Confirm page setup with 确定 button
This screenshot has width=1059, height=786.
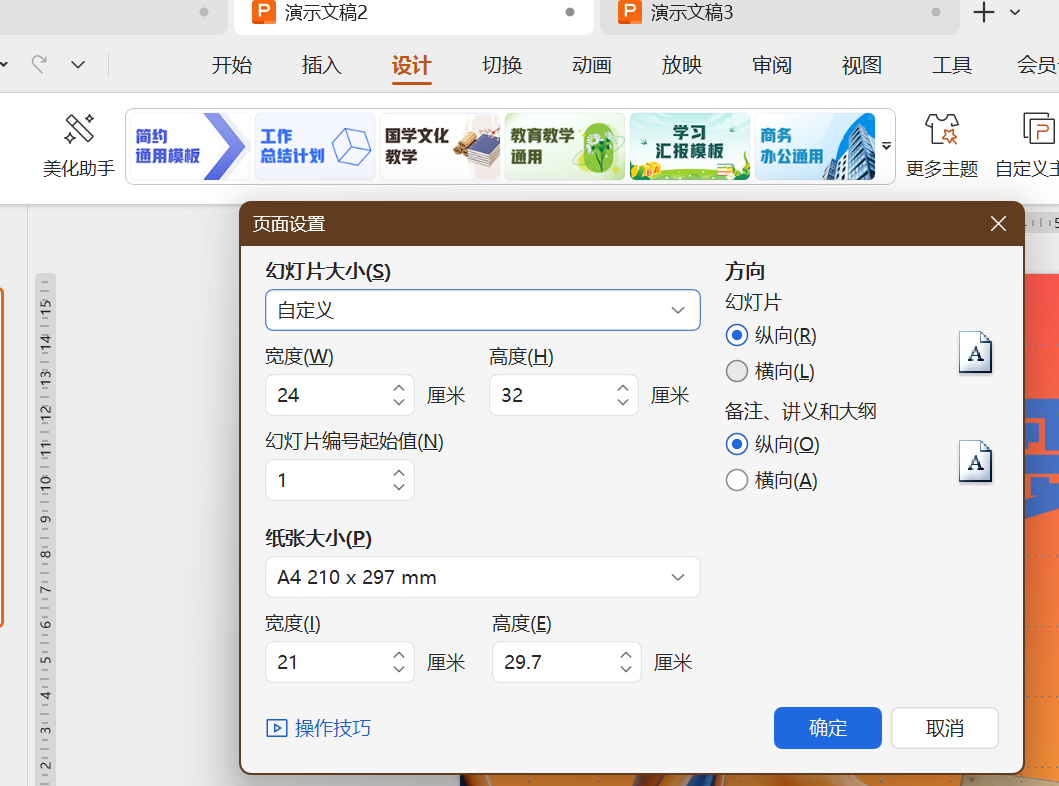(x=827, y=728)
